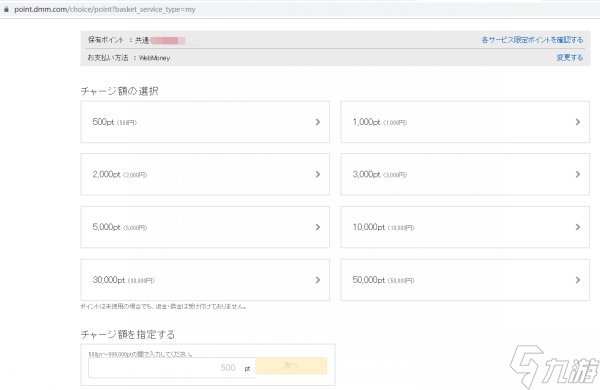
Task: Select the 5,000pt charge option
Action: (x=205, y=227)
